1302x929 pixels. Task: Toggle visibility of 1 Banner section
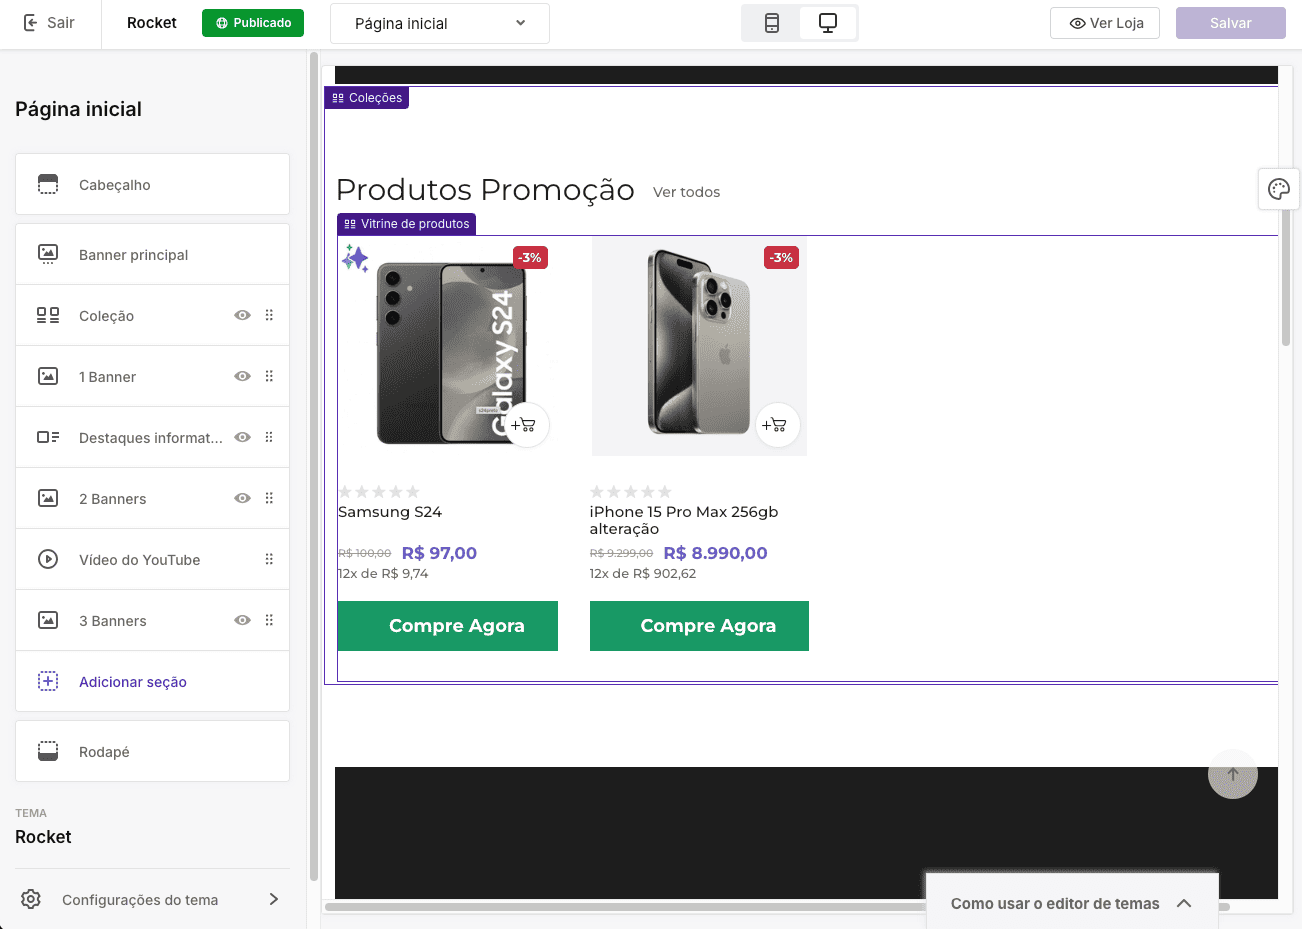[242, 376]
